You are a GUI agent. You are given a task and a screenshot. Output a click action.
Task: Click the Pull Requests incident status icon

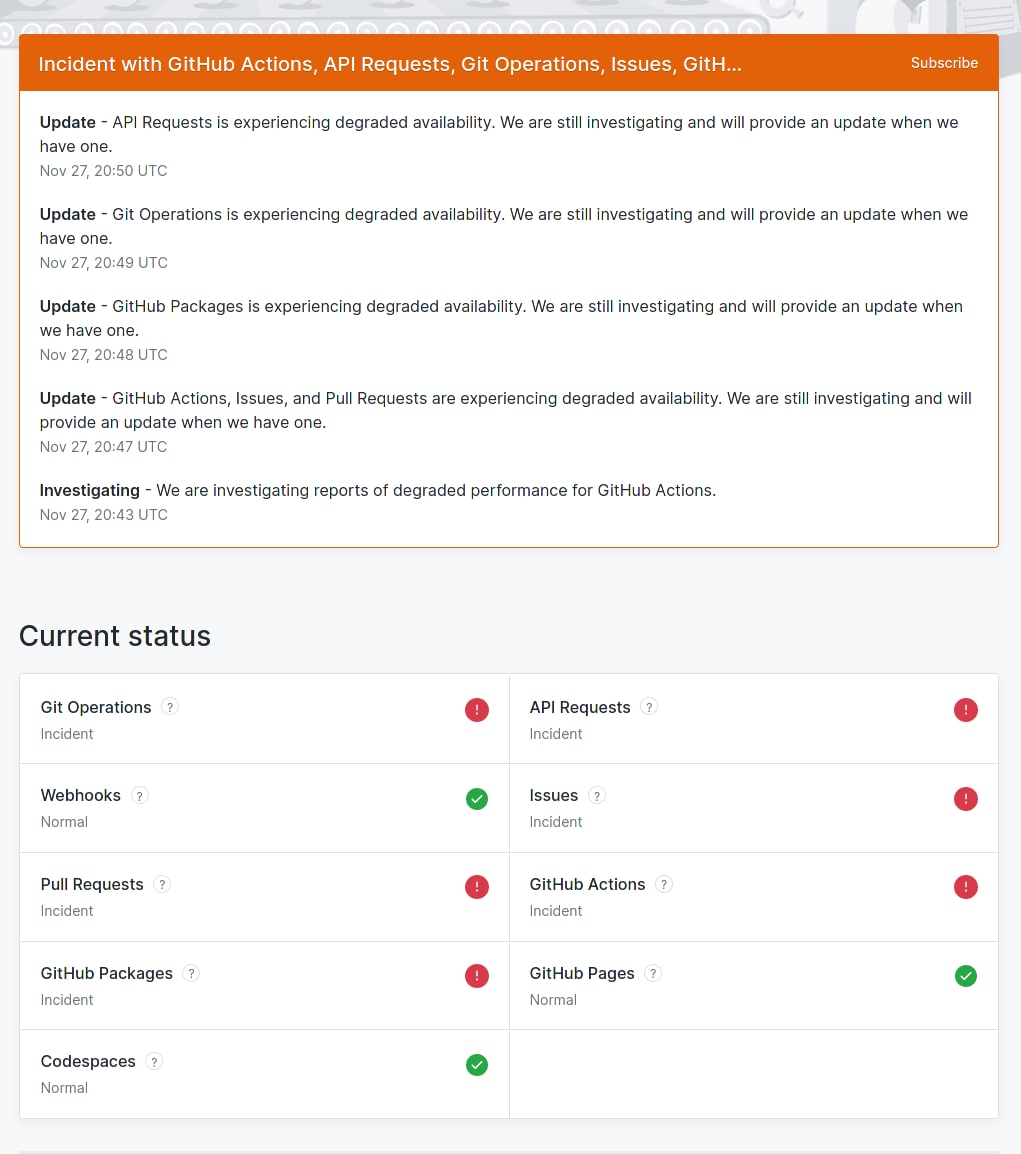pyautogui.click(x=477, y=887)
